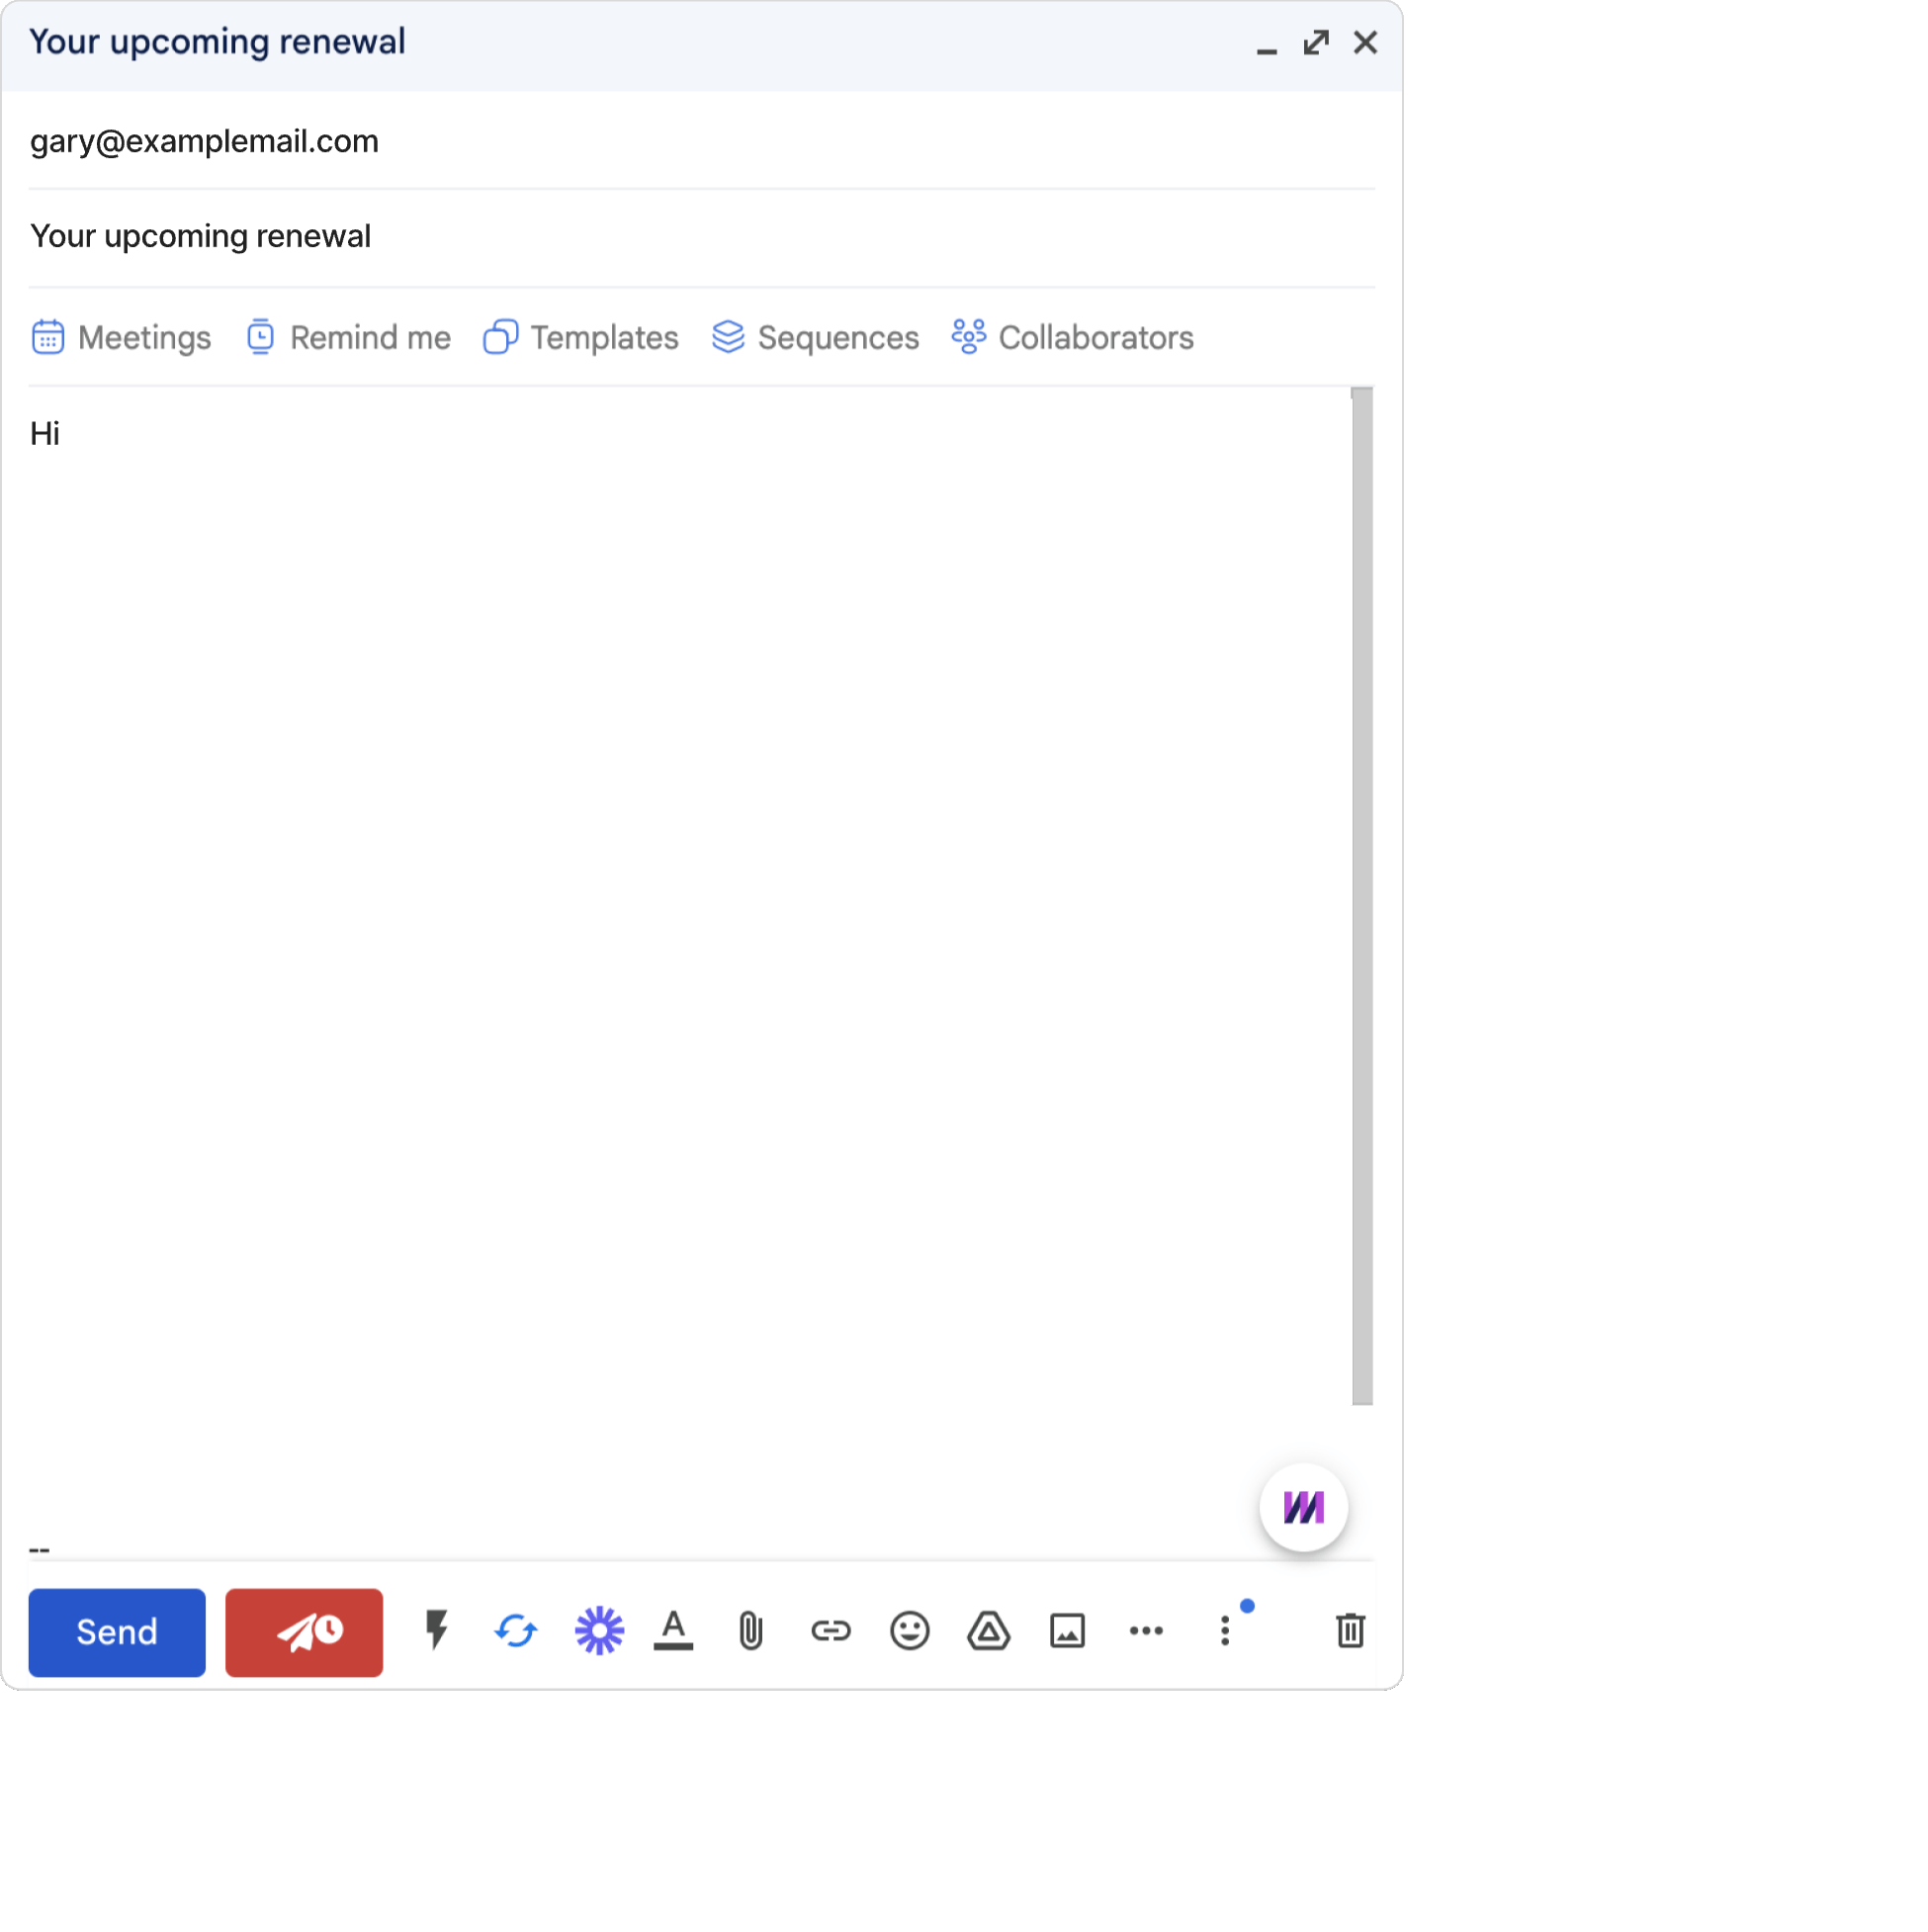1928x1932 pixels.
Task: Click the vertical dots notification menu
Action: coord(1231,1630)
